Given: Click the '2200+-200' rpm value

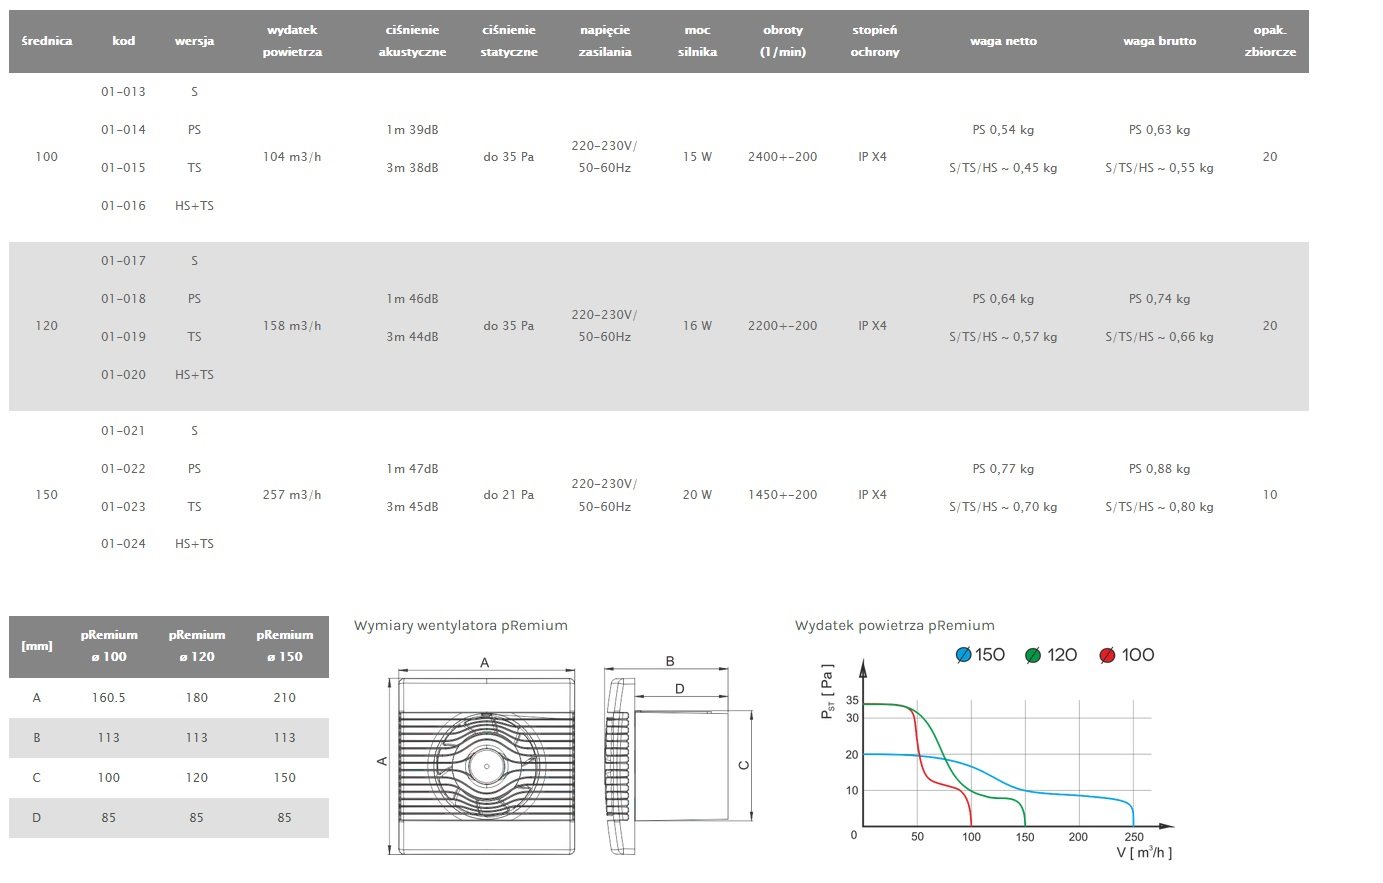Looking at the screenshot, I should pyautogui.click(x=783, y=326).
